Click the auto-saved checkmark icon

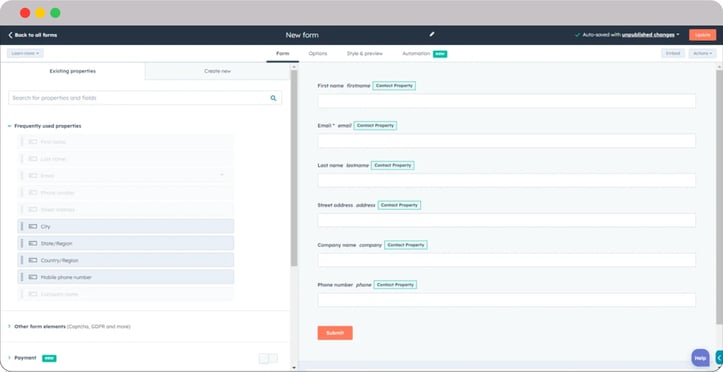pos(577,35)
